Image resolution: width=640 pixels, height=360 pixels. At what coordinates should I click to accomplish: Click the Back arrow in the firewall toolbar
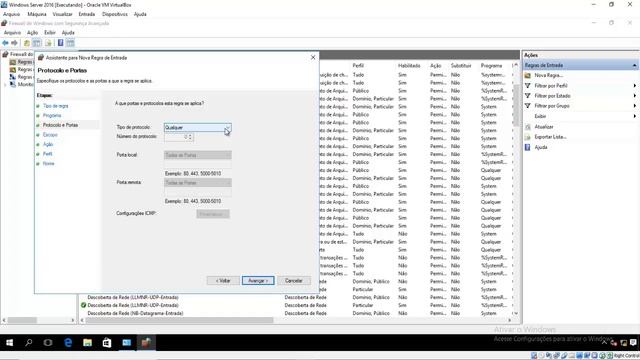coord(5,43)
